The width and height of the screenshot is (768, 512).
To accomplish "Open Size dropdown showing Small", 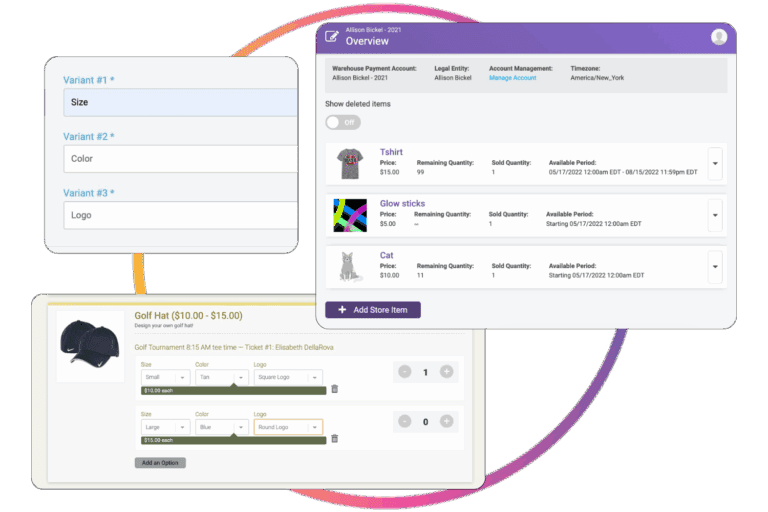I will point(164,377).
